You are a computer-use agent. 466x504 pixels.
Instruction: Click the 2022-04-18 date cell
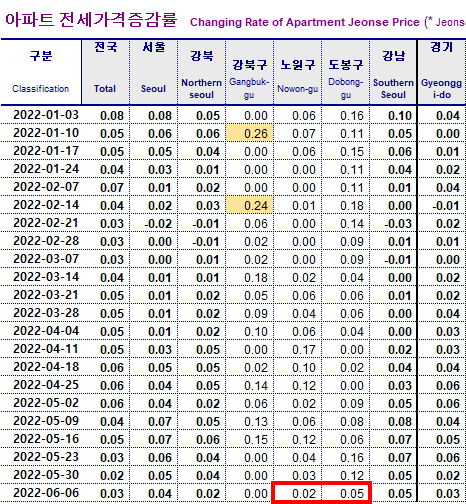click(x=41, y=367)
